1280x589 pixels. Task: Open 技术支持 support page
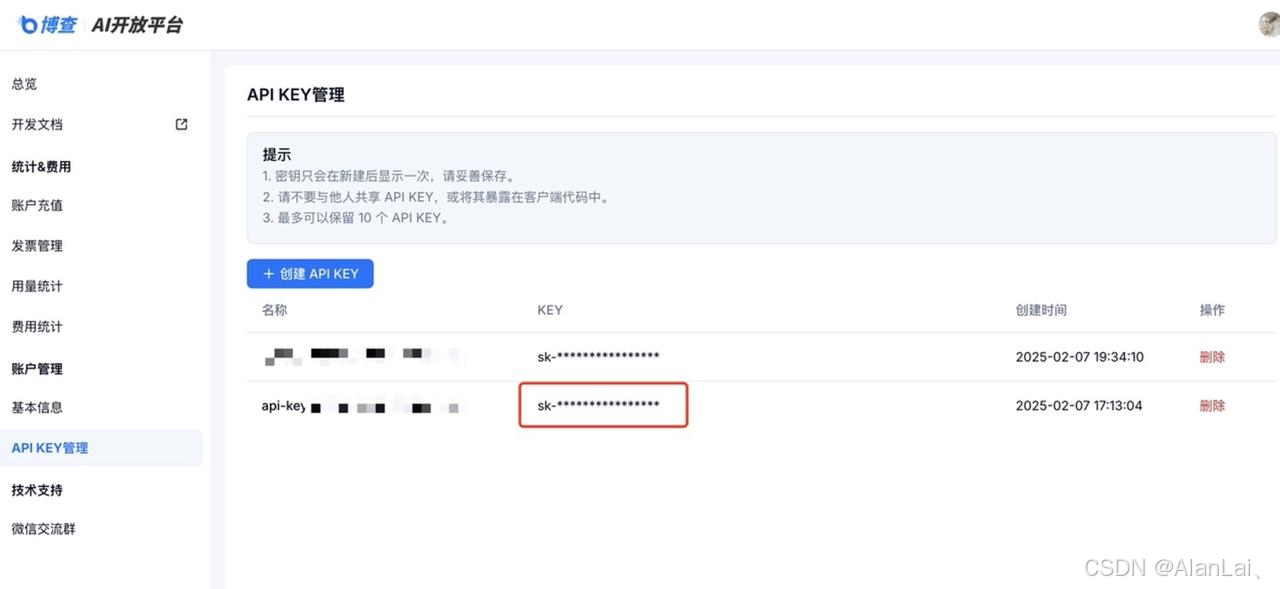36,490
